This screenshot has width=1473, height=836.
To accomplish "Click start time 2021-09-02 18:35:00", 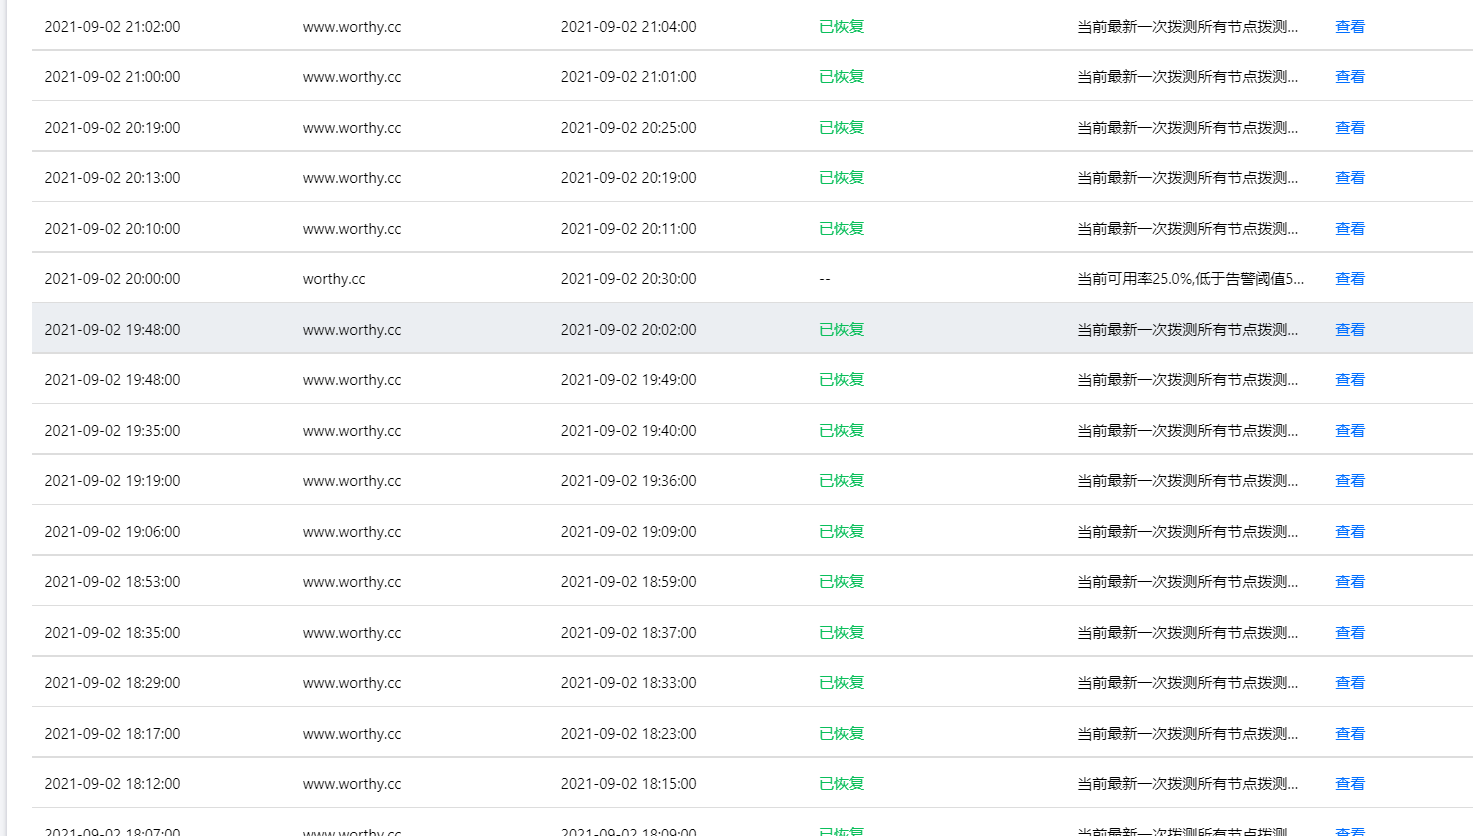I will (112, 633).
